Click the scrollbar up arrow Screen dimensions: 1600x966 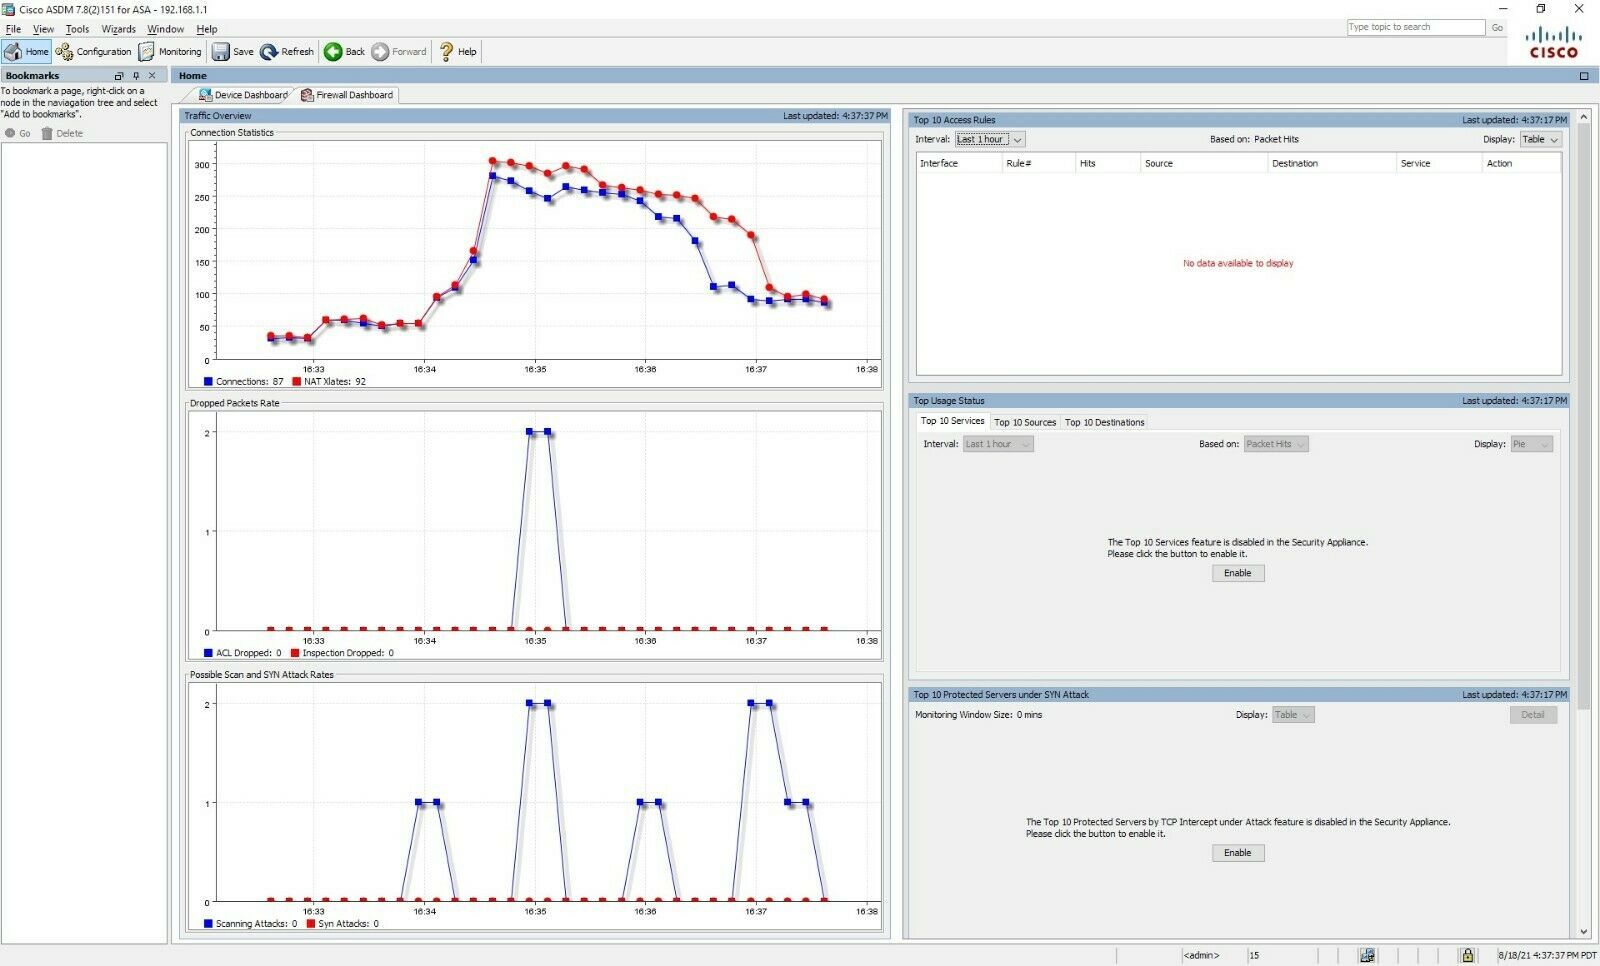1584,117
